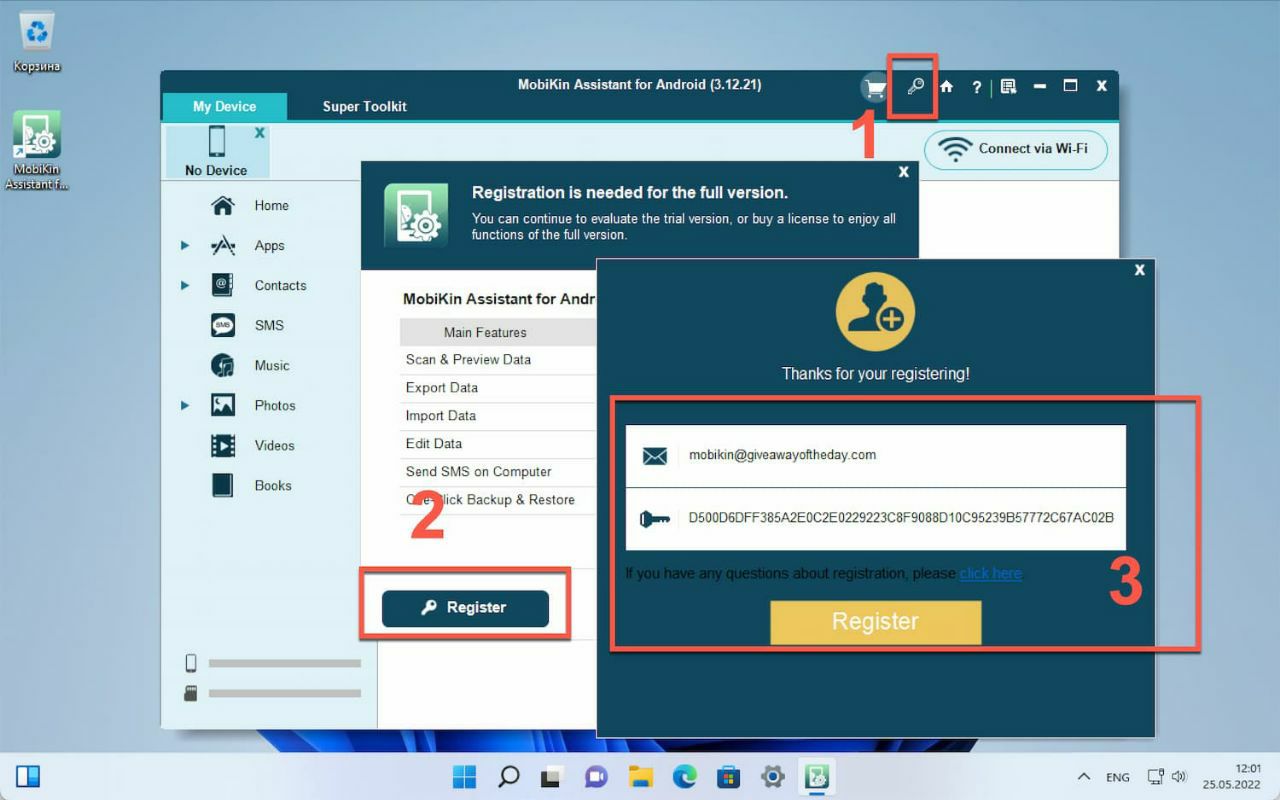1280x800 pixels.
Task: Show hidden system tray icons chevron
Action: pos(1083,777)
